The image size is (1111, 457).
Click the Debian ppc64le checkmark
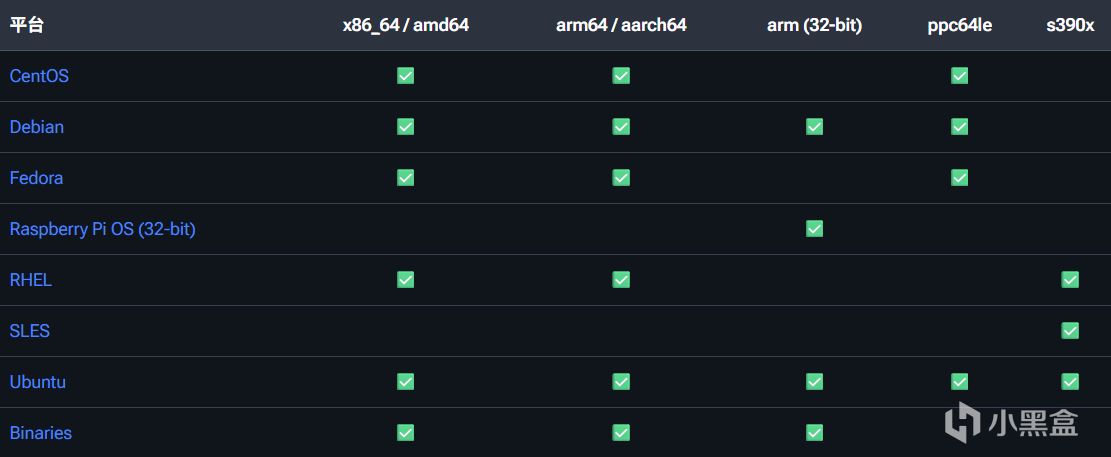[959, 127]
